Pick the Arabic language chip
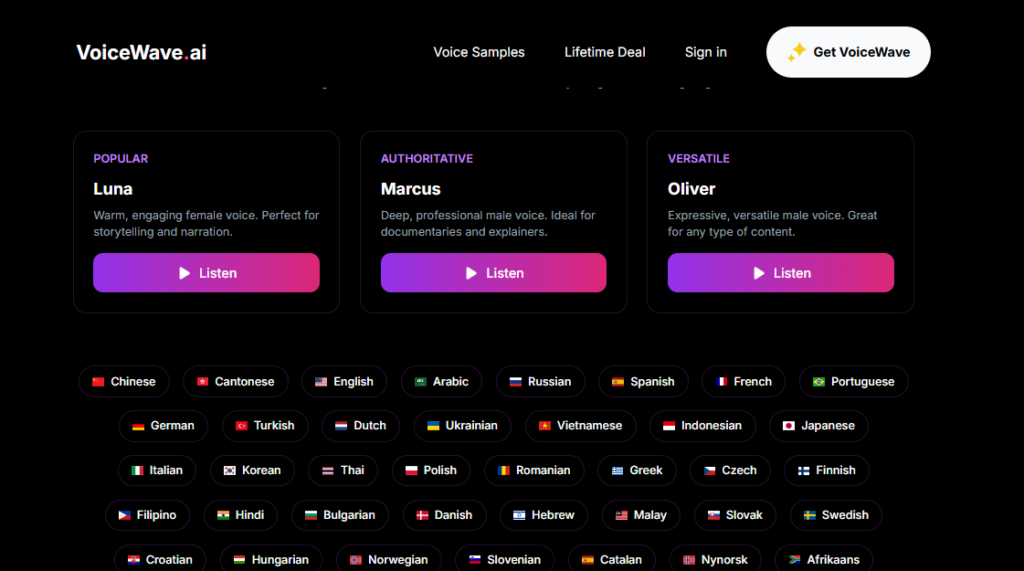Screen dimensions: 1024x571 441,382
